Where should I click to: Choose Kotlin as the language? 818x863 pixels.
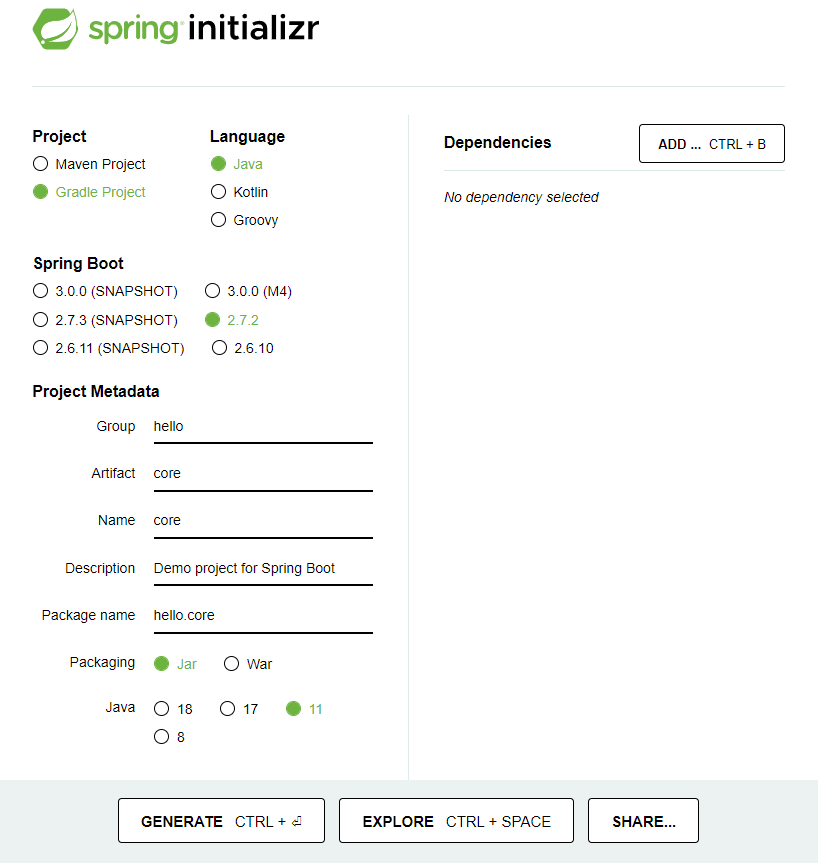pyautogui.click(x=219, y=192)
